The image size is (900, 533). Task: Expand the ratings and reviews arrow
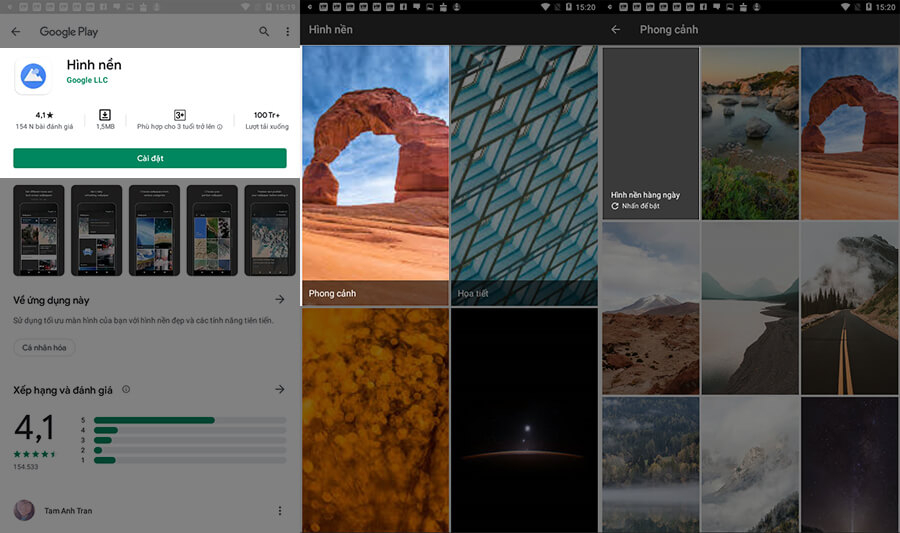coord(279,389)
